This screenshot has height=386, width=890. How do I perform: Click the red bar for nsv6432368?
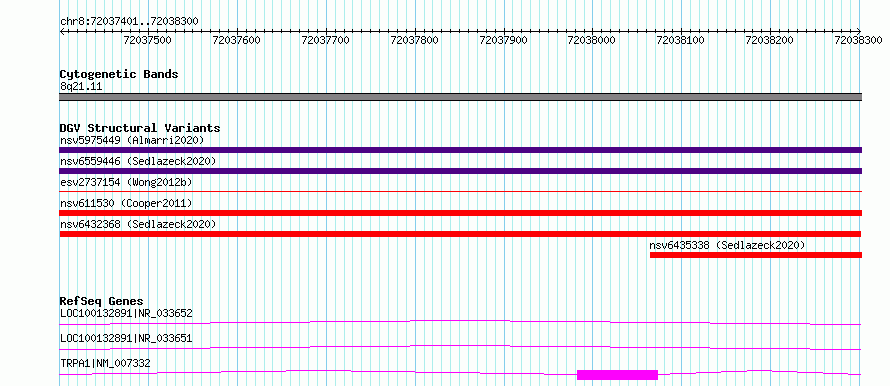(x=460, y=234)
